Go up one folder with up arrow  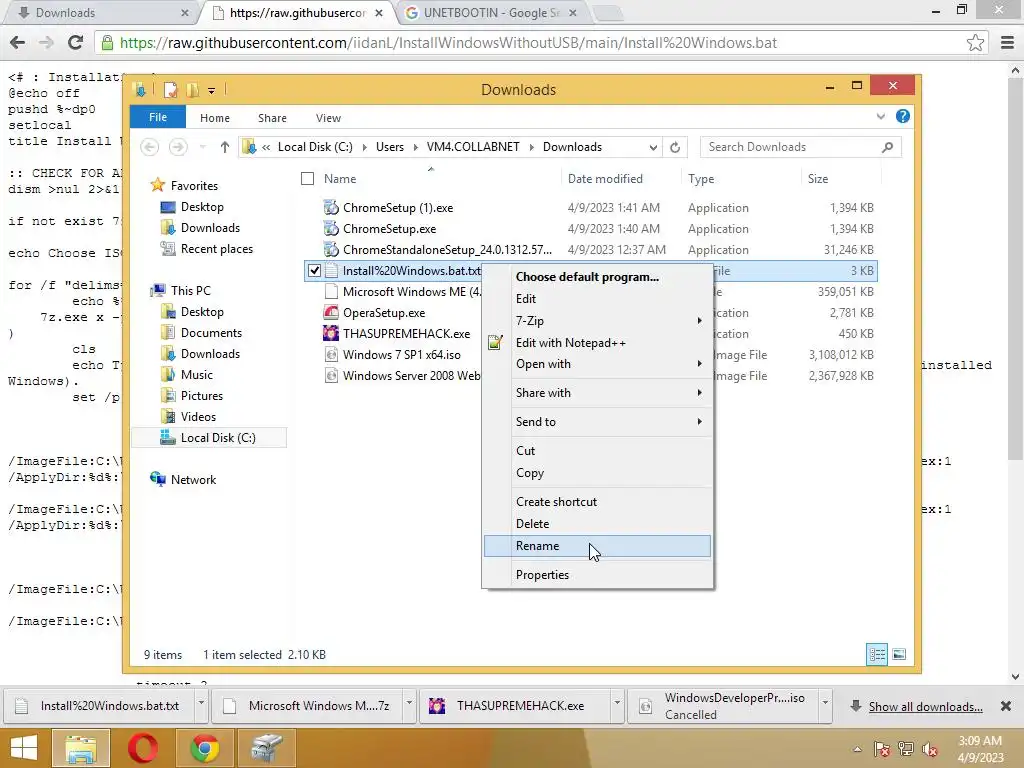[x=225, y=147]
